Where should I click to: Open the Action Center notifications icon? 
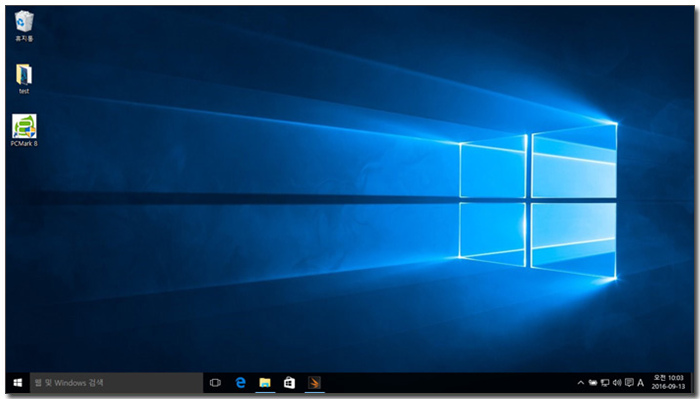(x=629, y=383)
